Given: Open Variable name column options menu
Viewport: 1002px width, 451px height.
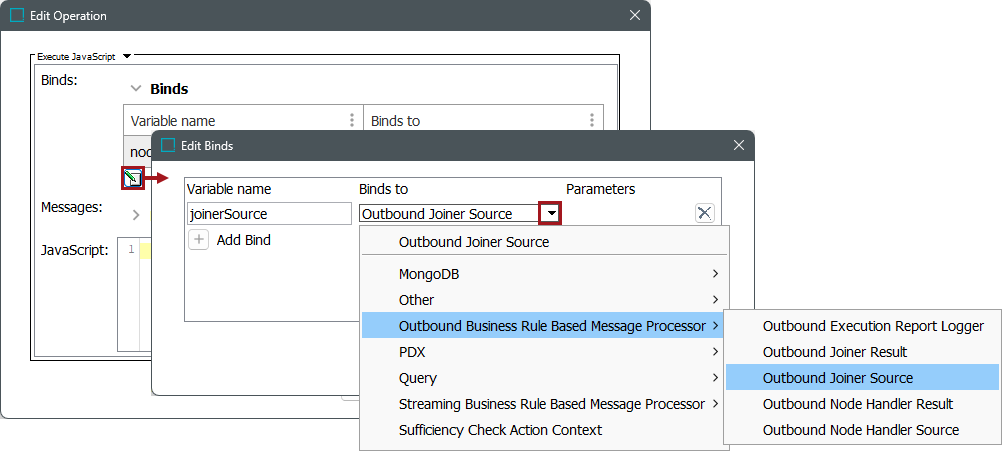Looking at the screenshot, I should 352,121.
